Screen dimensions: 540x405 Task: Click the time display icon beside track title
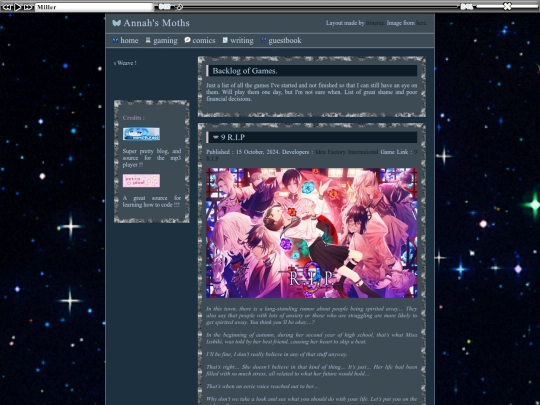tap(164, 7)
